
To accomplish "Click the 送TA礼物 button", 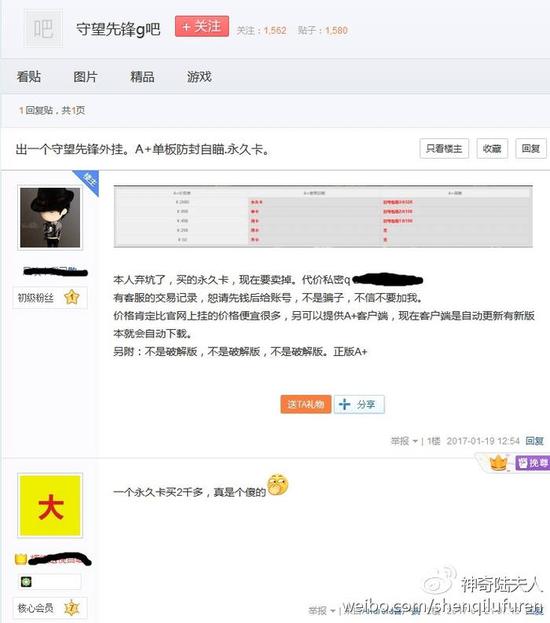I will [306, 404].
